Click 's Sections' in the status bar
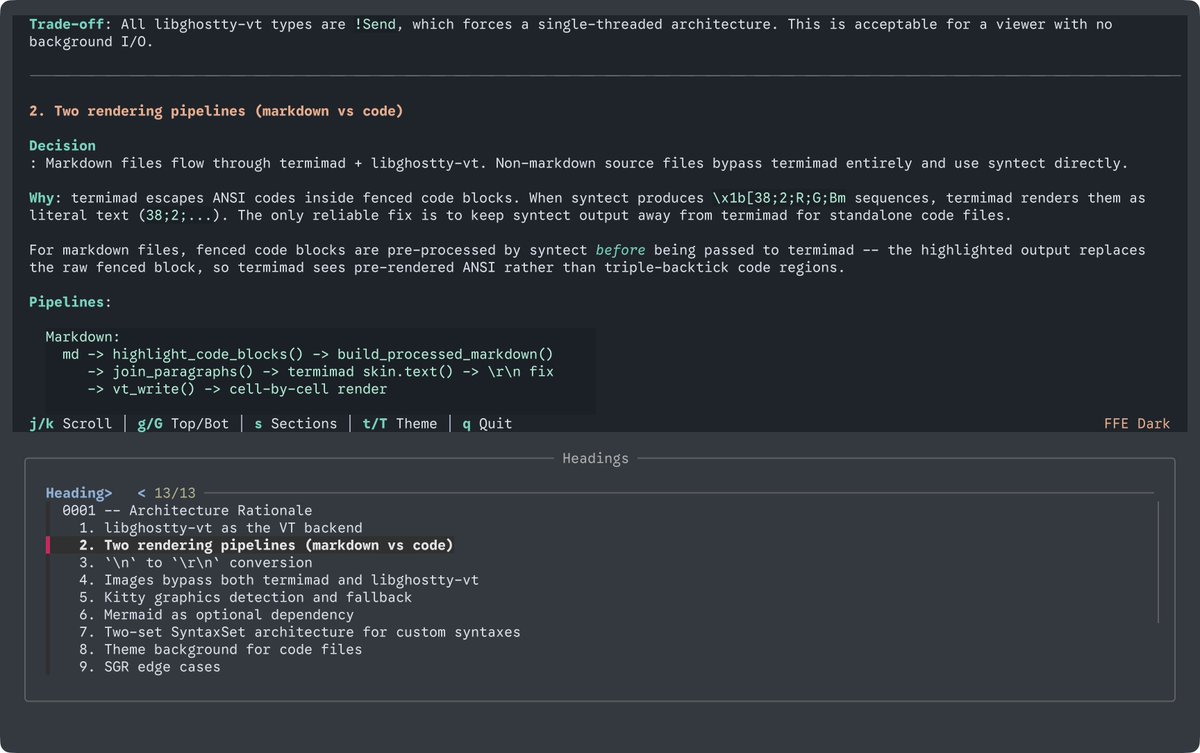This screenshot has height=753, width=1200. [295, 424]
